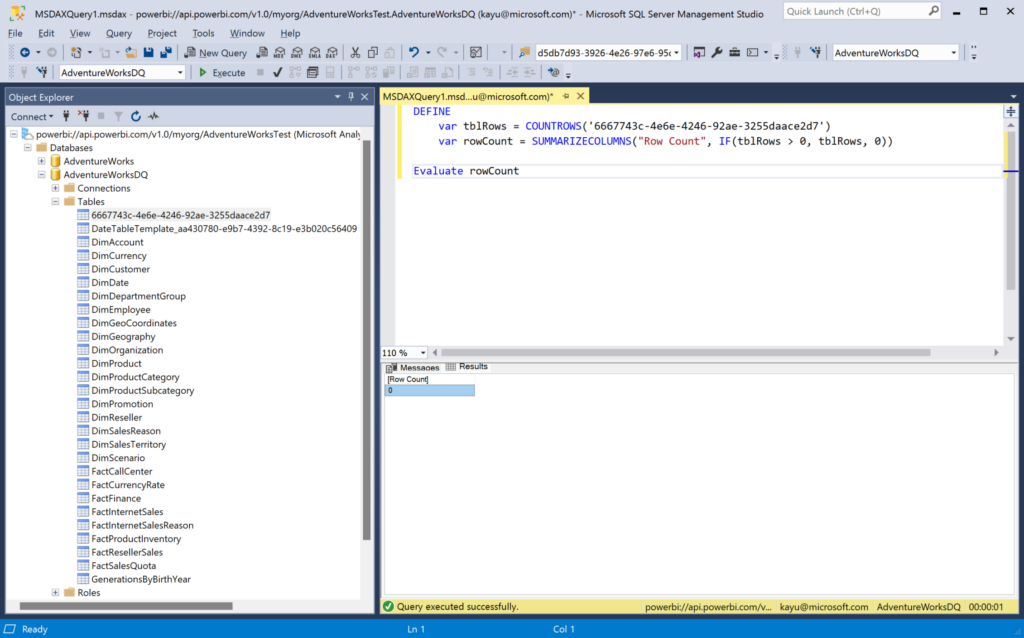Click the Parse checkmark icon
Screen dimensions: 1024x638
[278, 72]
